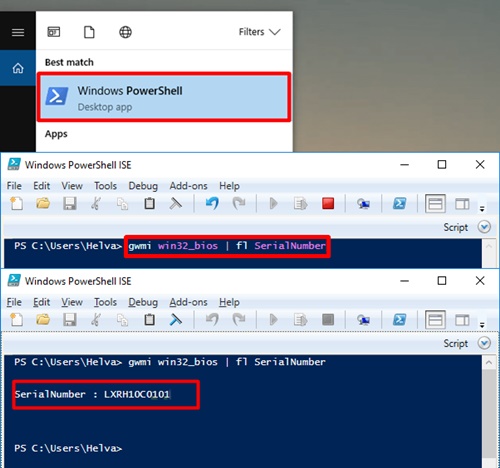Select the web globe filter icon
Image resolution: width=500 pixels, height=468 pixels.
coord(125,32)
